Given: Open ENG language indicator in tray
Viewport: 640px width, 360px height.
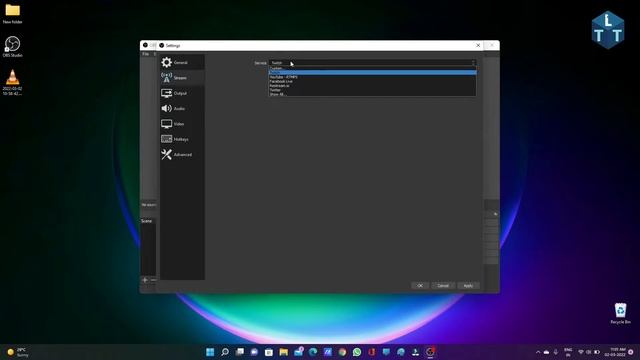Looking at the screenshot, I should [568, 352].
